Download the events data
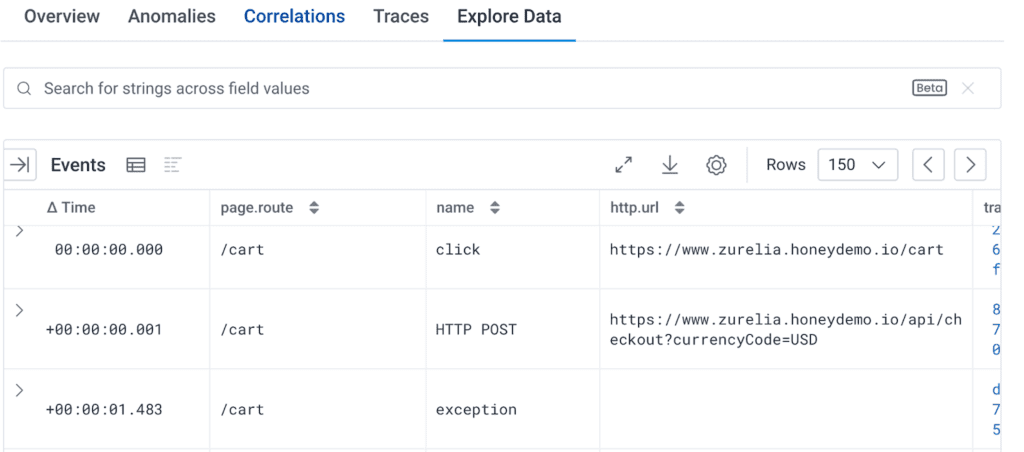1024x452 pixels. 670,165
